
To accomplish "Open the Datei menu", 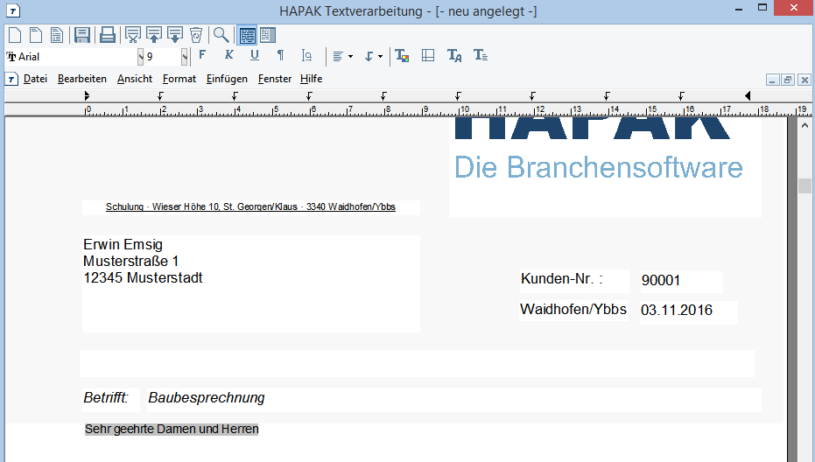I will [x=35, y=79].
